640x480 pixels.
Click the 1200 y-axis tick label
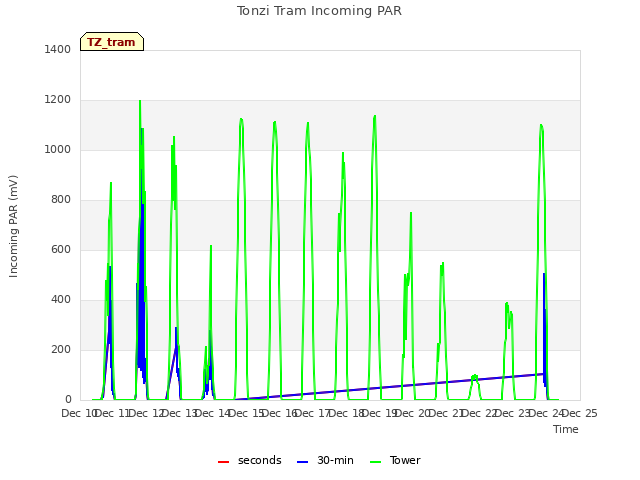(x=58, y=100)
